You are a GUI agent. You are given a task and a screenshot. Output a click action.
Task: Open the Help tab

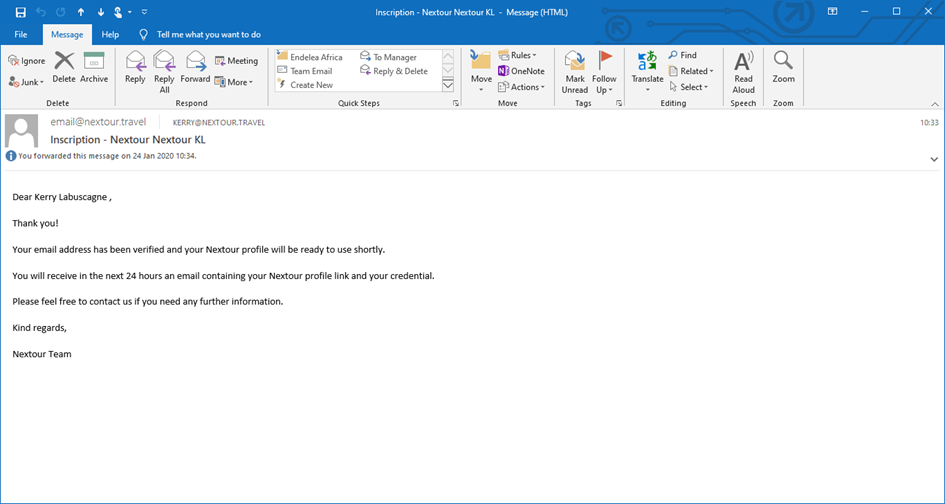pos(110,34)
